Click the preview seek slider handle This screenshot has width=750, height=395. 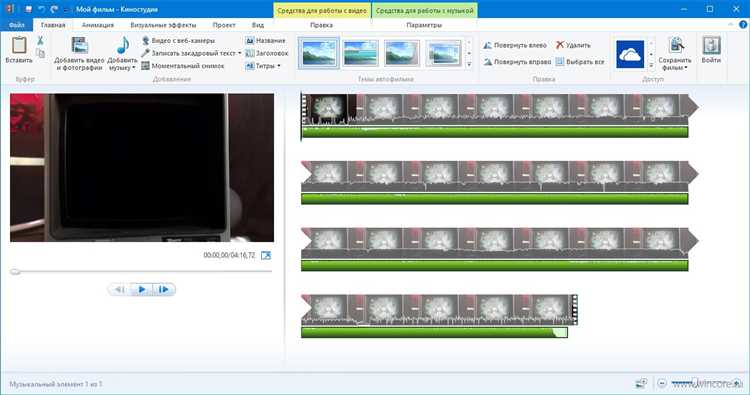[x=15, y=272]
